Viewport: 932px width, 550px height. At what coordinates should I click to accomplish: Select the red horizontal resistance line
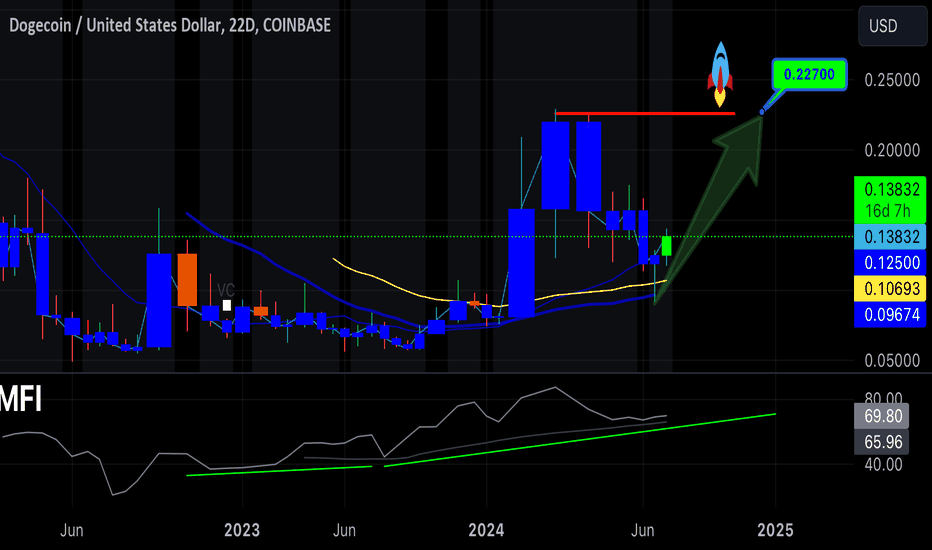pos(645,113)
